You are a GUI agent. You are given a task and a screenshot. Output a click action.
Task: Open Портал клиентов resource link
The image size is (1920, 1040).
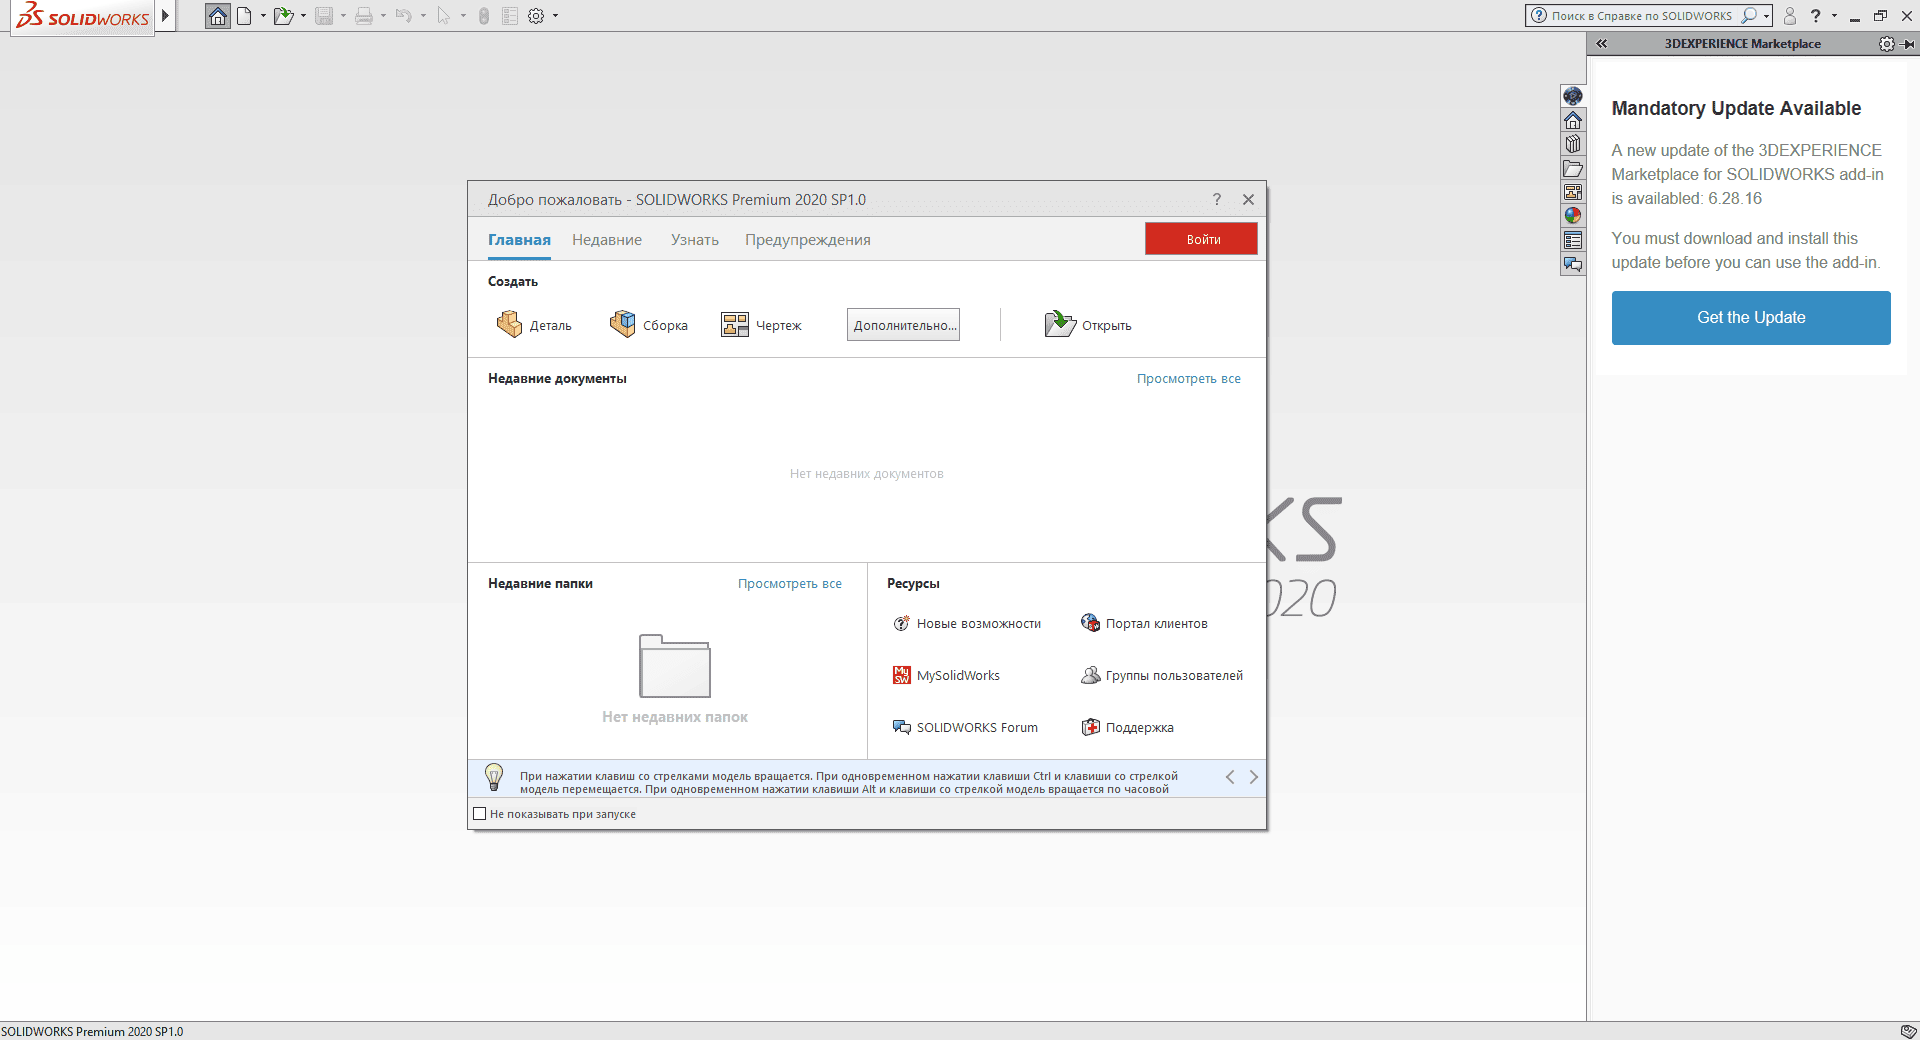1144,623
